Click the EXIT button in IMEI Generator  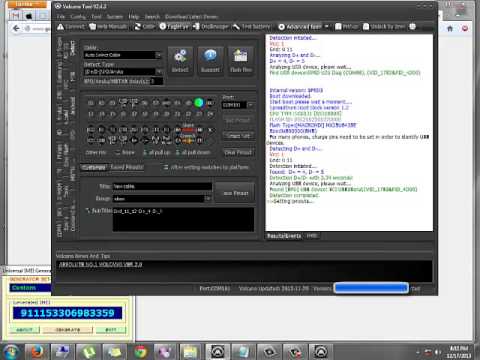[x=111, y=330]
